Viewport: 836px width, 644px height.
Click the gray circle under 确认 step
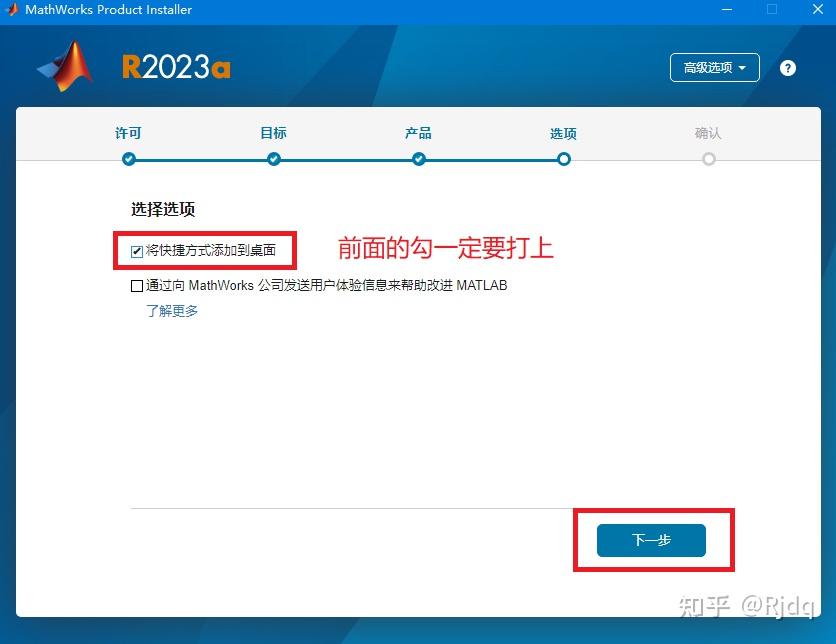click(x=708, y=158)
